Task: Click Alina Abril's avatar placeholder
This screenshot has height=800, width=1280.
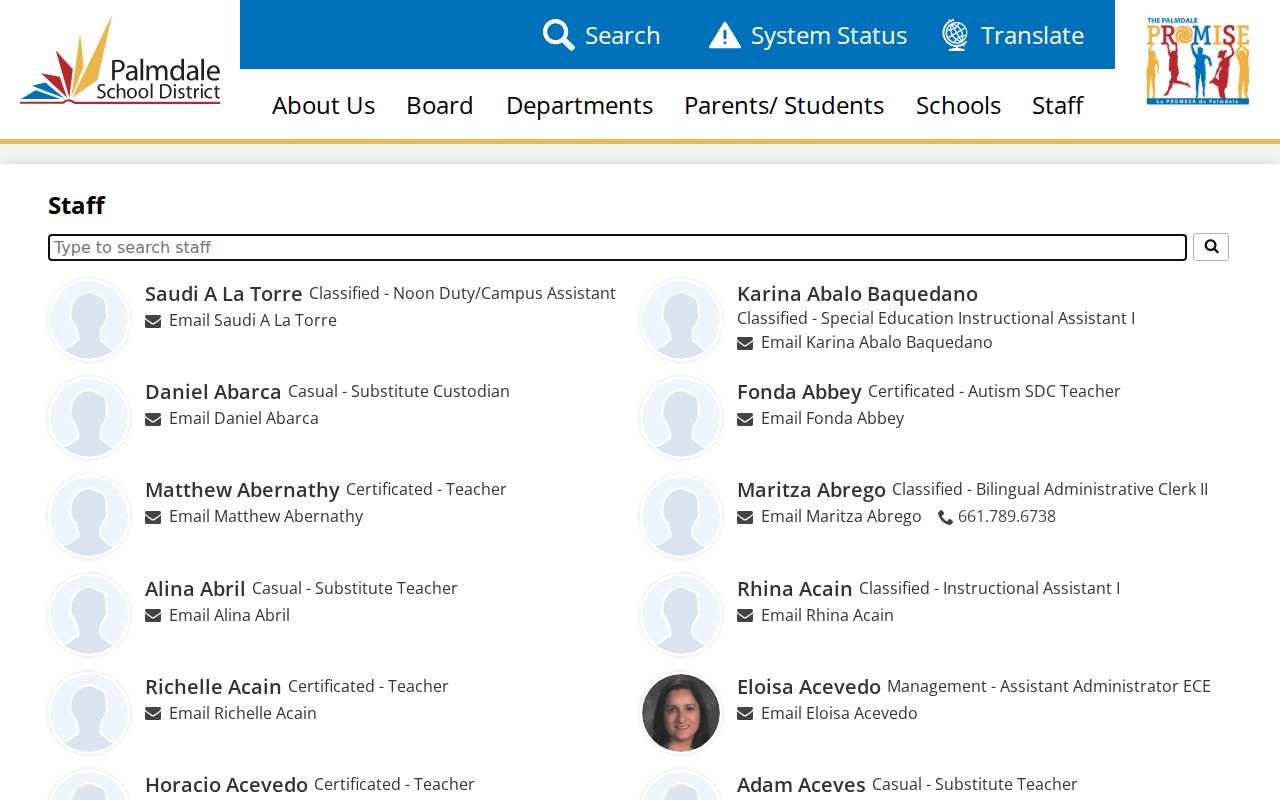Action: point(89,615)
